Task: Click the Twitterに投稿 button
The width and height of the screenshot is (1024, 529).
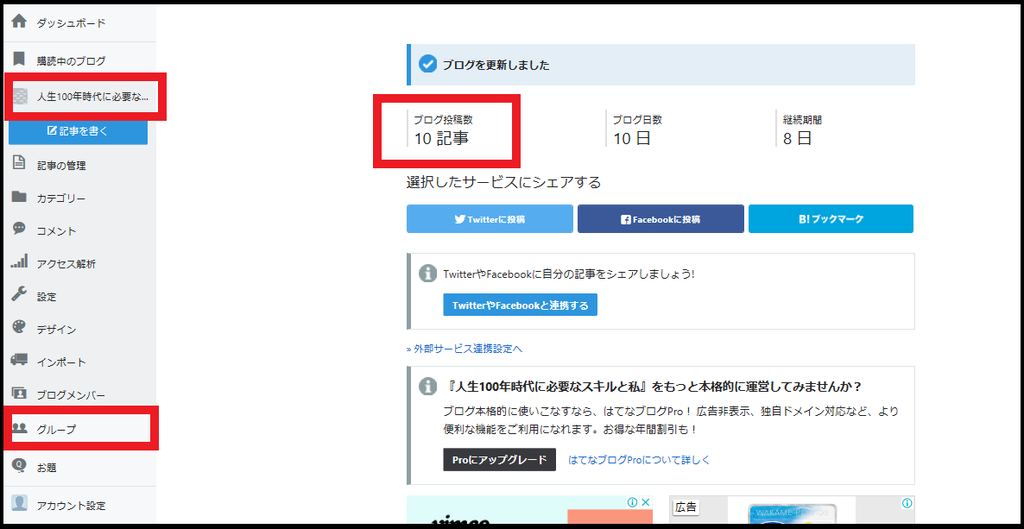Action: coord(490,219)
